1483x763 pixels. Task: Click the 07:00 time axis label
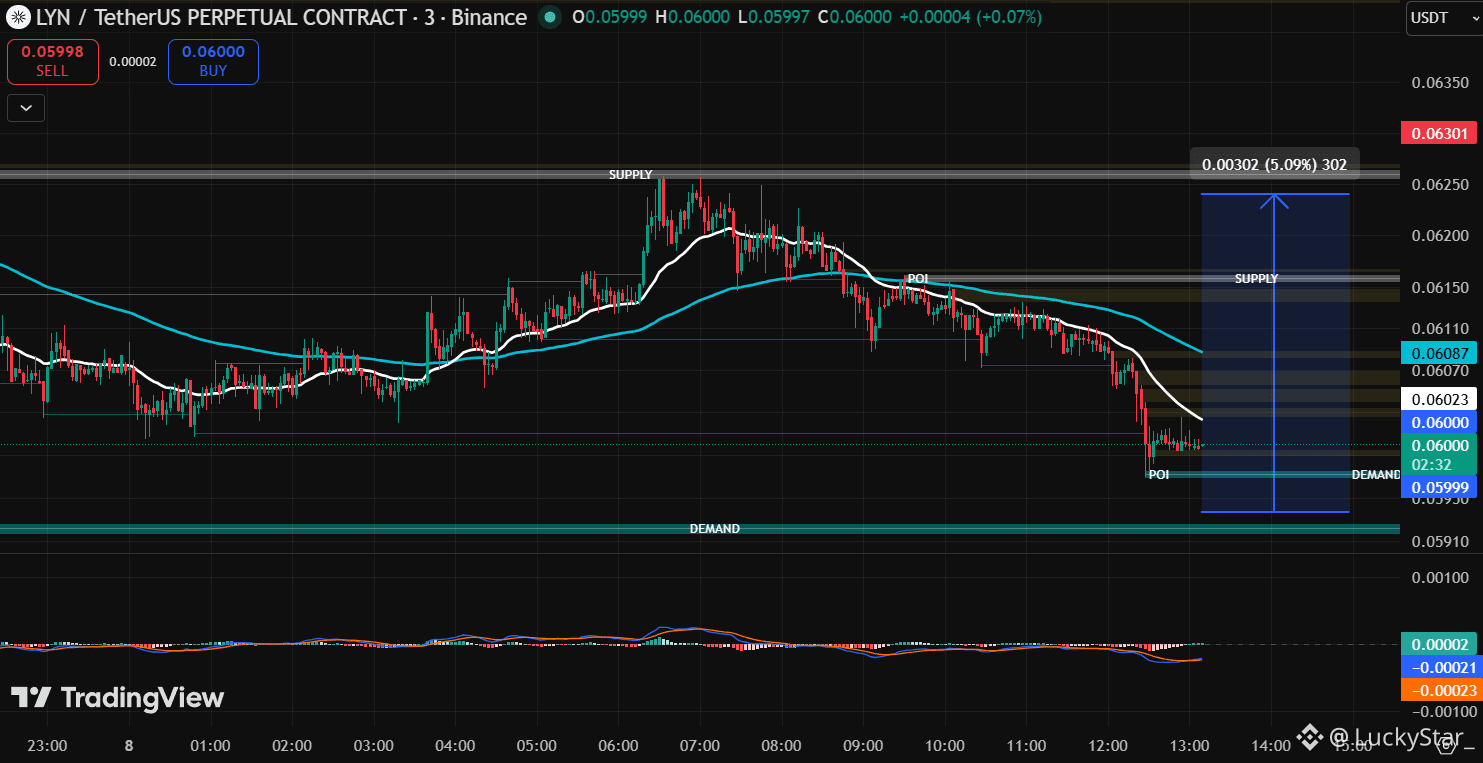(700, 745)
